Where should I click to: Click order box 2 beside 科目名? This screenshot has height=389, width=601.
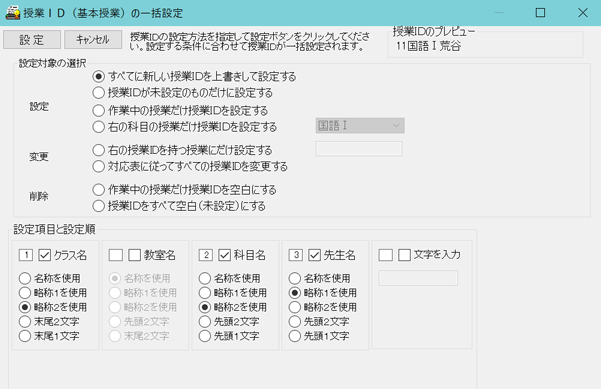[206, 255]
